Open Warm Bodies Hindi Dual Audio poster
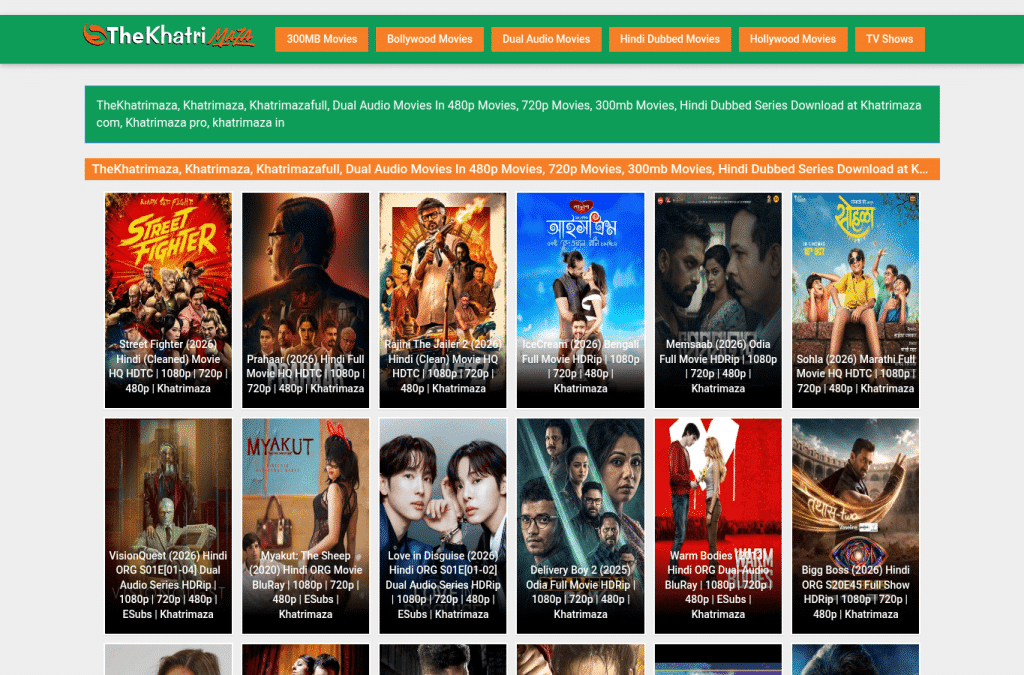This screenshot has width=1024, height=675. coord(718,526)
